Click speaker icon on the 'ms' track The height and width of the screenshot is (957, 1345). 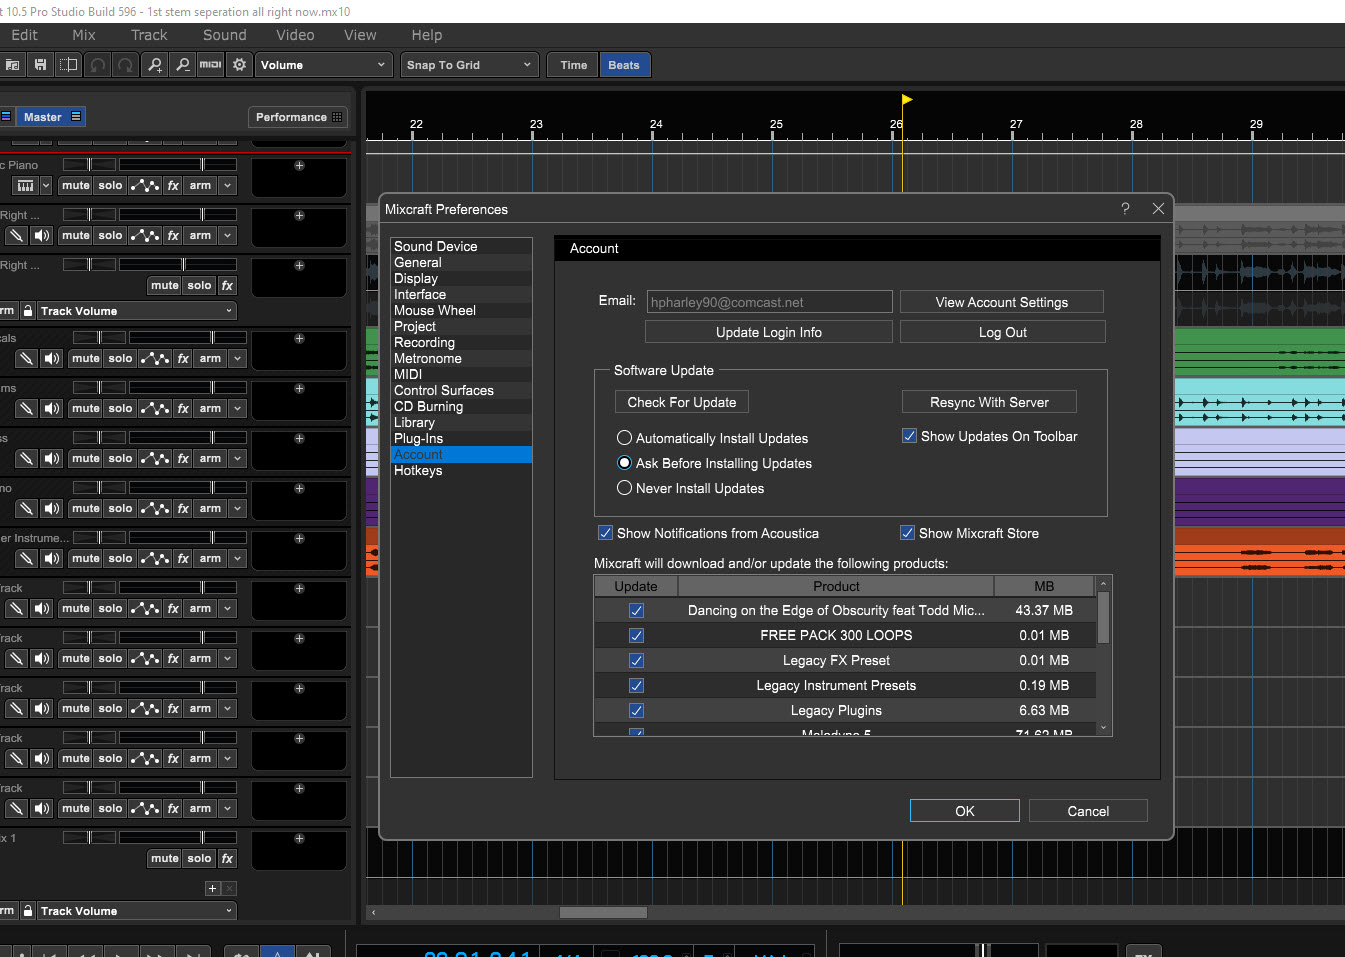52,409
